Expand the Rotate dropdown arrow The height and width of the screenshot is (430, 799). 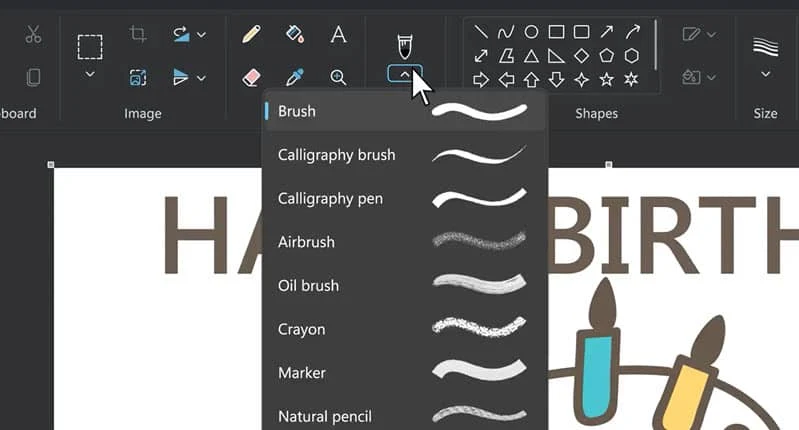pyautogui.click(x=201, y=35)
